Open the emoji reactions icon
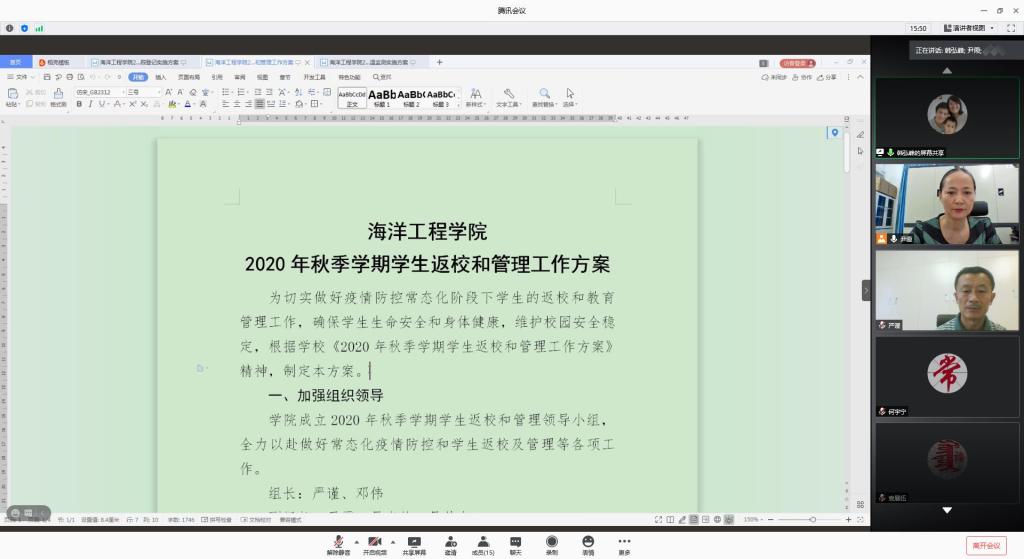Image resolution: width=1024 pixels, height=559 pixels. tap(588, 543)
